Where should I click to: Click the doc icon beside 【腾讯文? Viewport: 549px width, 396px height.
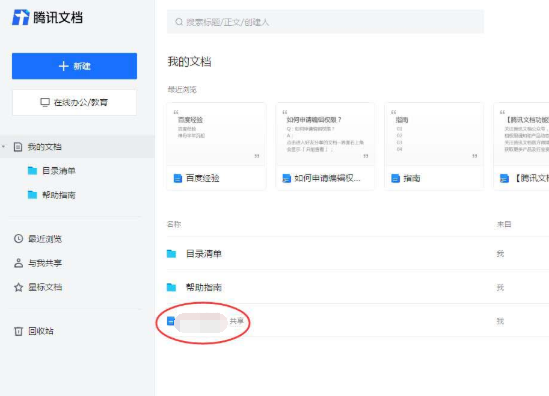coord(504,178)
